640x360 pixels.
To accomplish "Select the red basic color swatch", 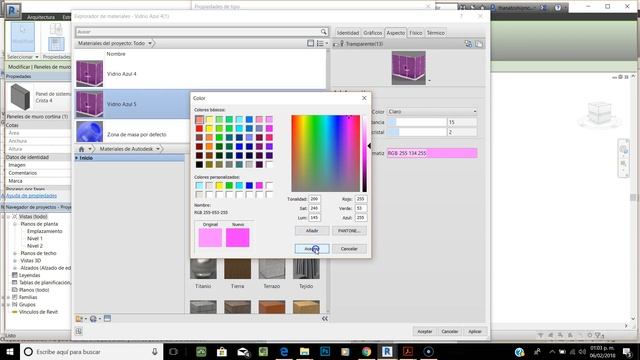I will pyautogui.click(x=199, y=129).
